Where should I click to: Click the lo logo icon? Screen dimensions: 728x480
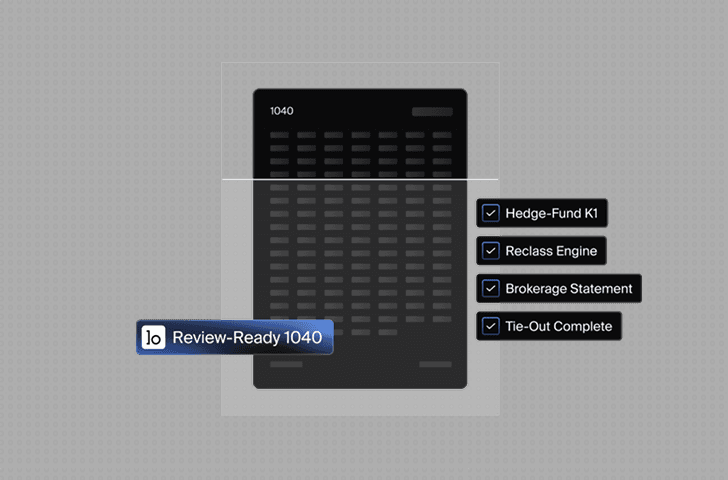point(153,337)
